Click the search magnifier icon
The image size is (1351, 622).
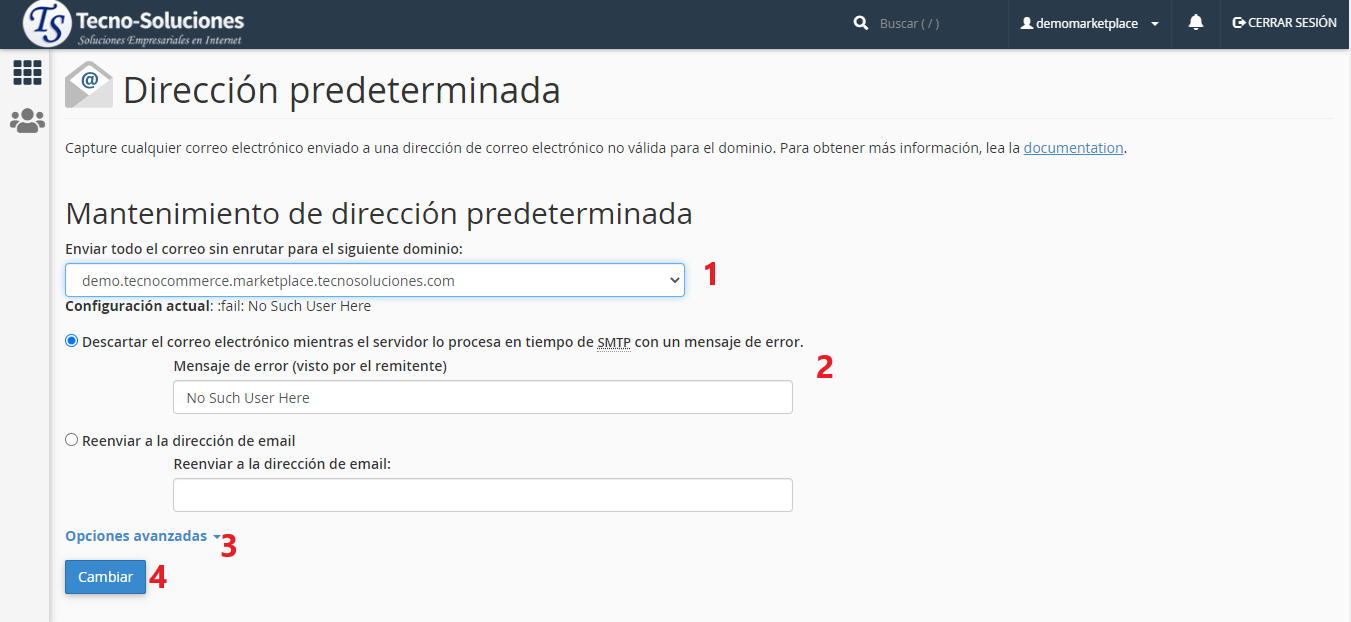tap(860, 23)
